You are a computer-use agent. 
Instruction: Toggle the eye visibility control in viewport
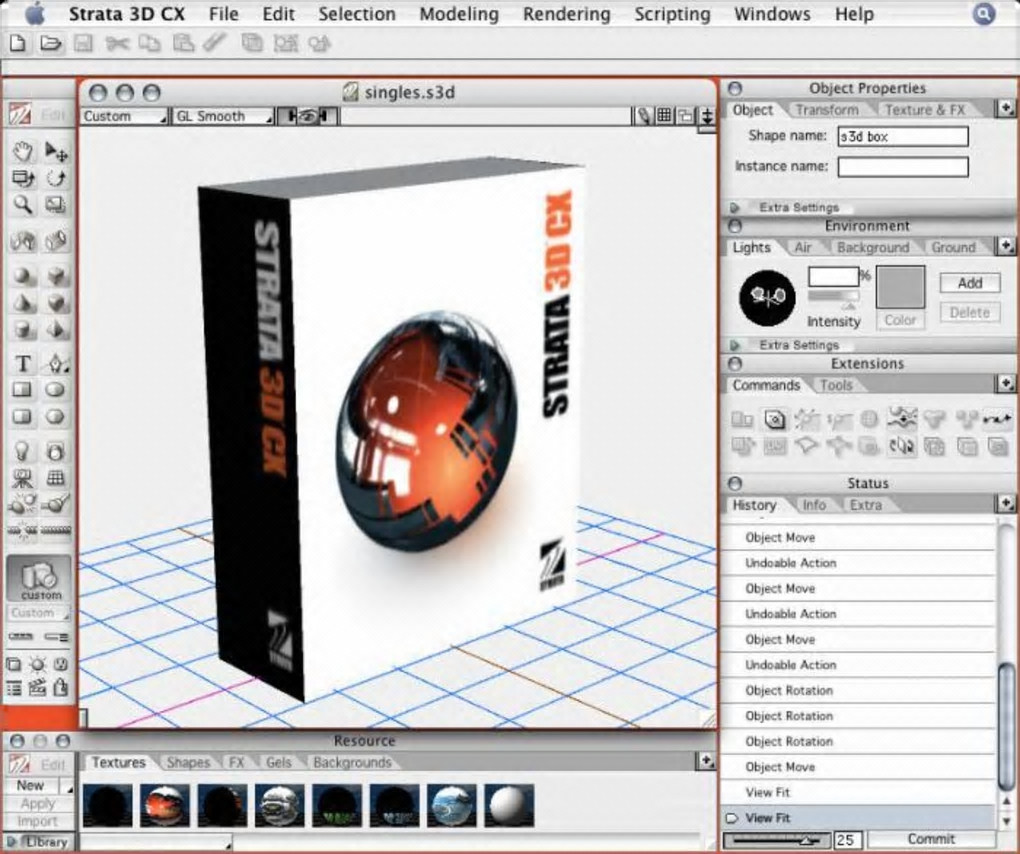coord(307,116)
